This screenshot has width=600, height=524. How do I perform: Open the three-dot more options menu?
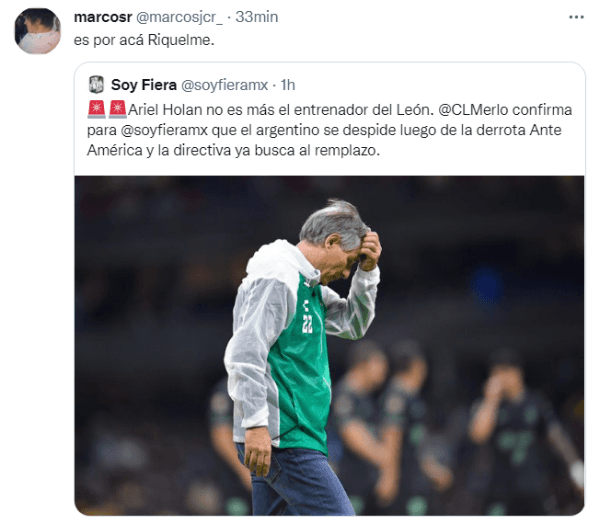575,18
